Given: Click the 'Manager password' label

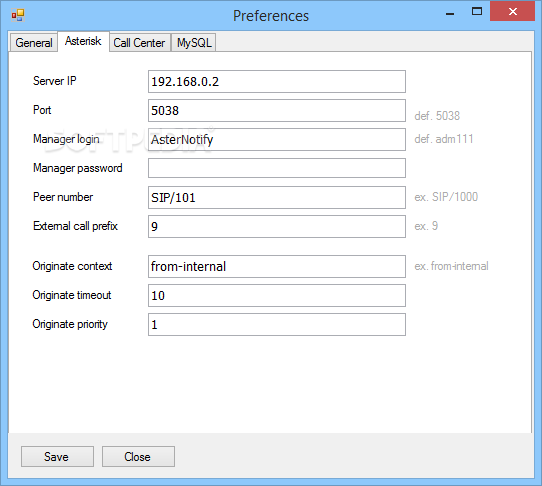Looking at the screenshot, I should 78,168.
